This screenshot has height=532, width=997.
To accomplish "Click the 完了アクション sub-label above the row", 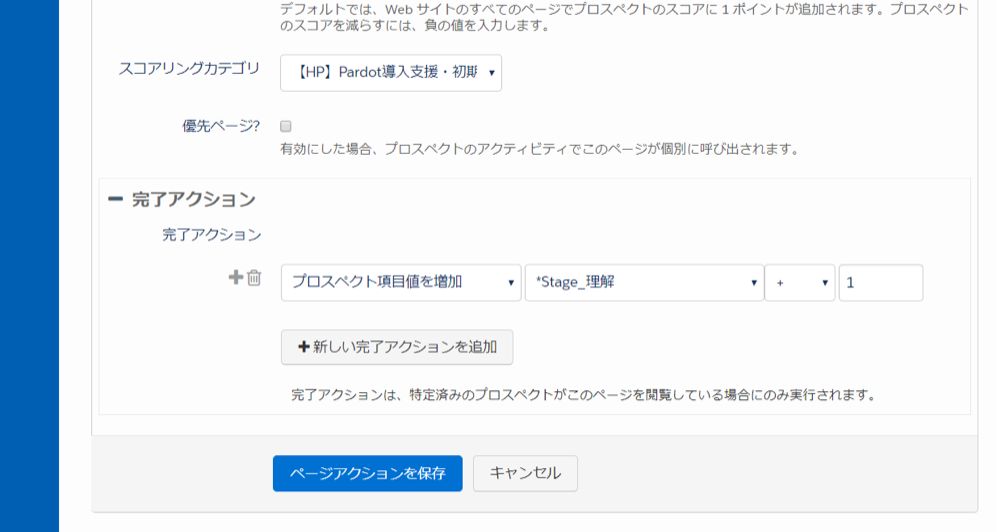I will tap(212, 235).
